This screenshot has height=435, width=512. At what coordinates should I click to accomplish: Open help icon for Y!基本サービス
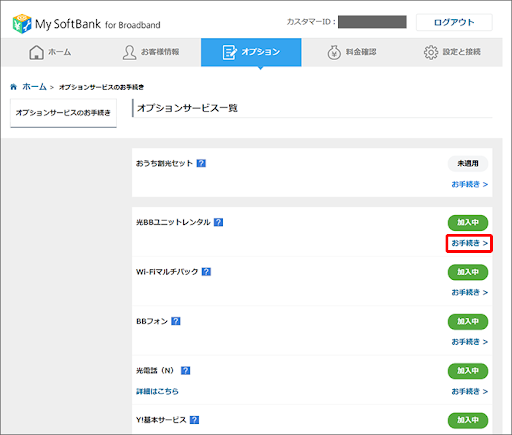[x=194, y=420]
